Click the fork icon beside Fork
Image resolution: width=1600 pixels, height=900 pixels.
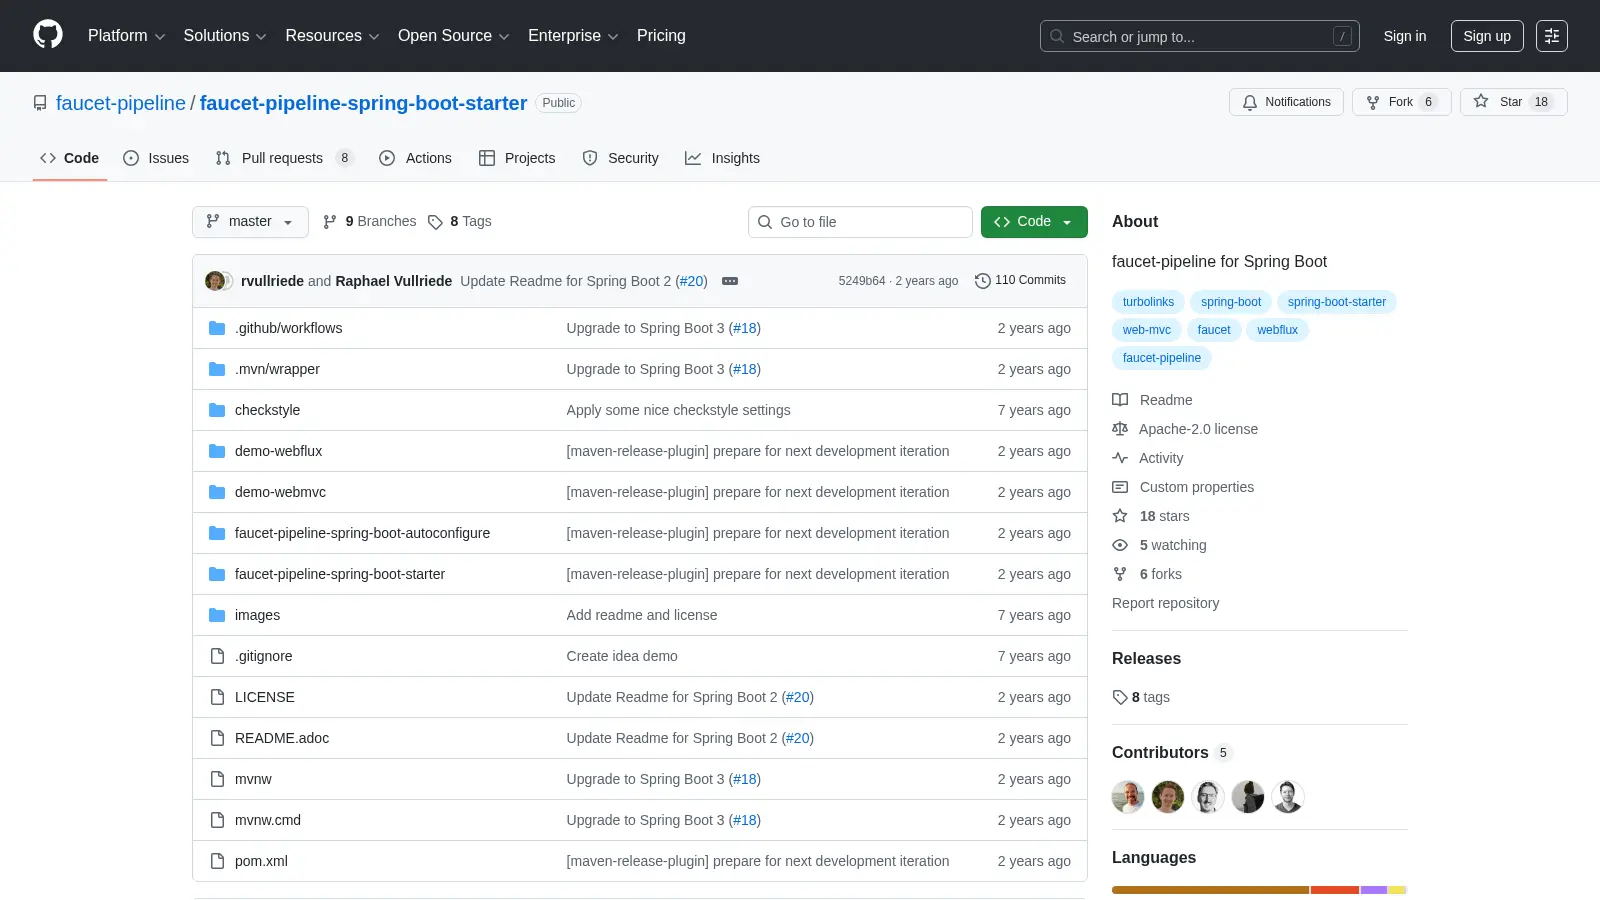click(x=1373, y=102)
